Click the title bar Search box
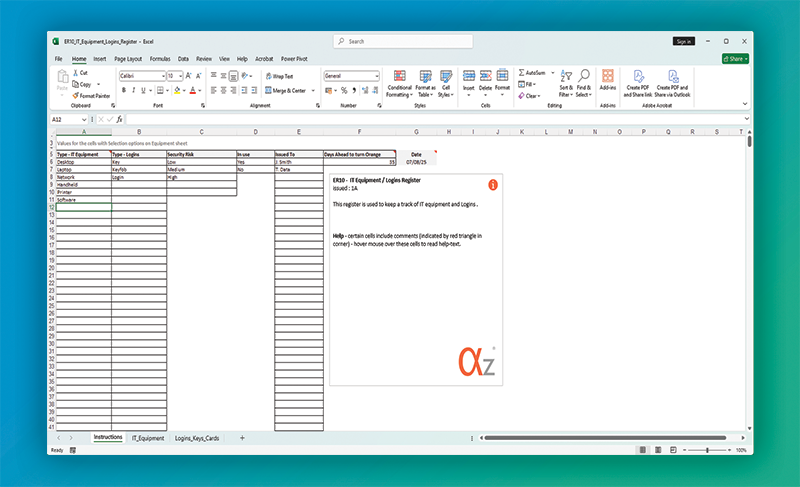This screenshot has width=800, height=487. click(x=400, y=41)
